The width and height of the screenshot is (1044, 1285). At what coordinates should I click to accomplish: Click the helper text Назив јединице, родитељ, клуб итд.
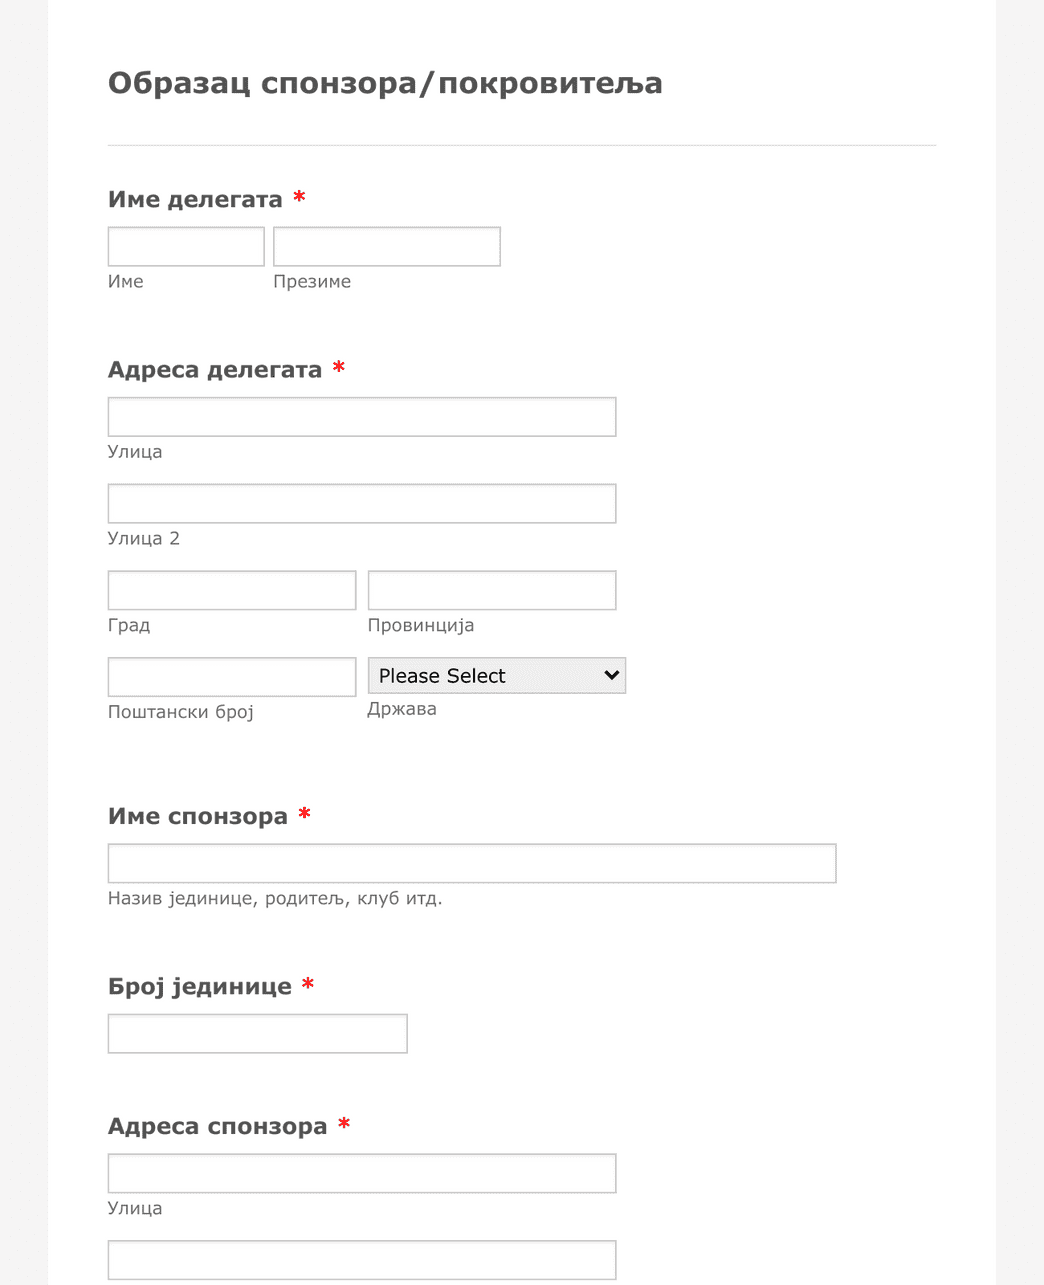pyautogui.click(x=275, y=898)
